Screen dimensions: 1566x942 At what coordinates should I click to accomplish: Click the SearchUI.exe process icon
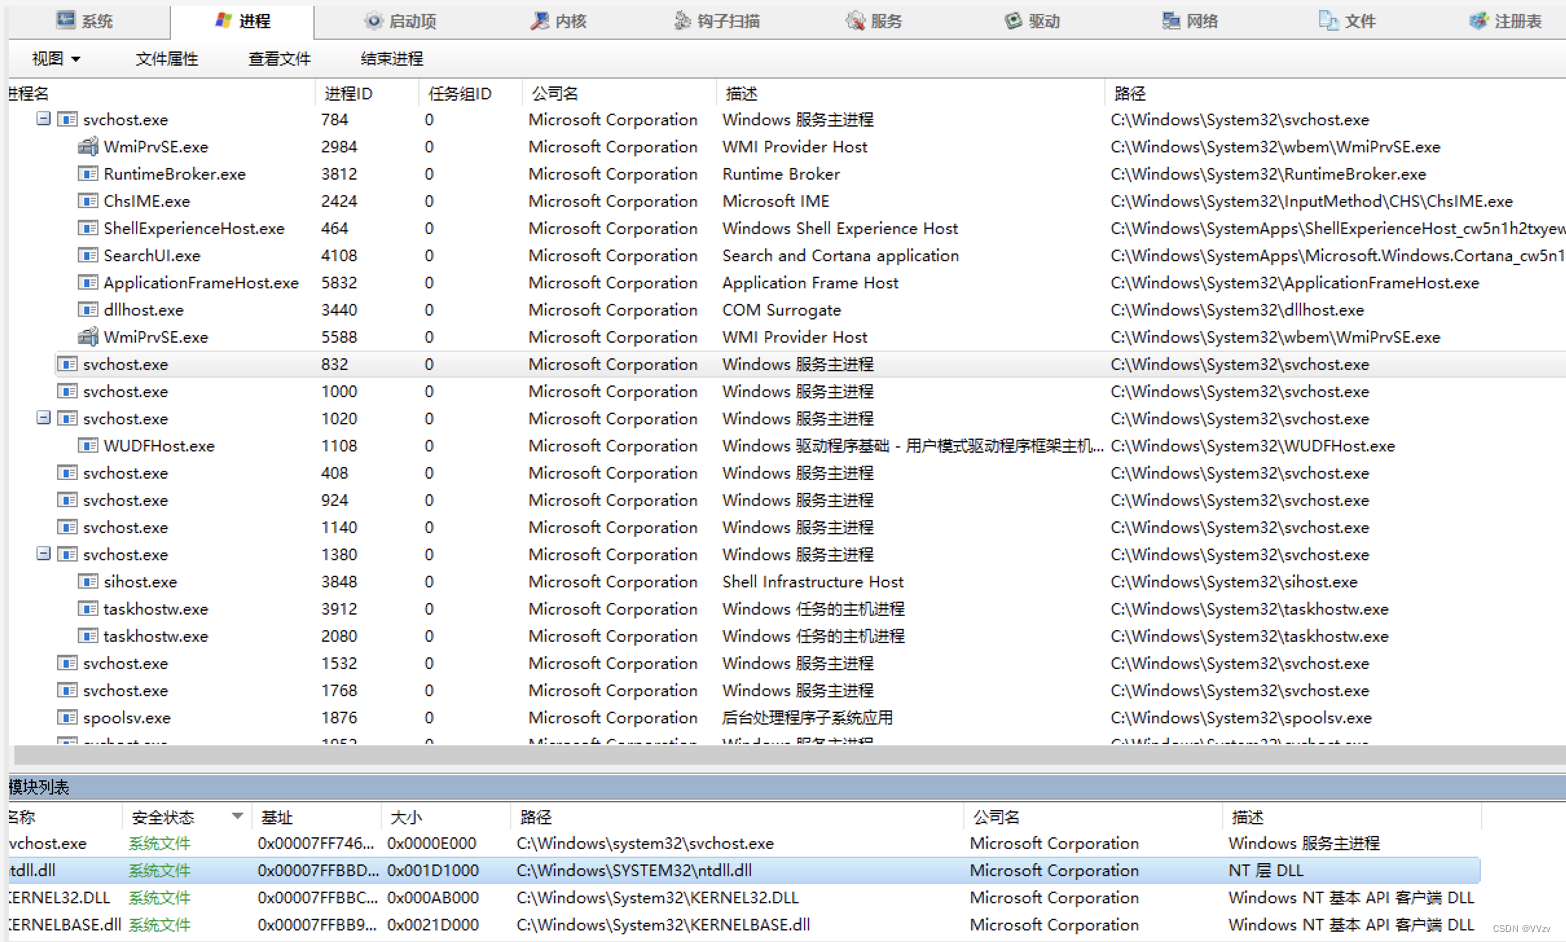tap(88, 255)
